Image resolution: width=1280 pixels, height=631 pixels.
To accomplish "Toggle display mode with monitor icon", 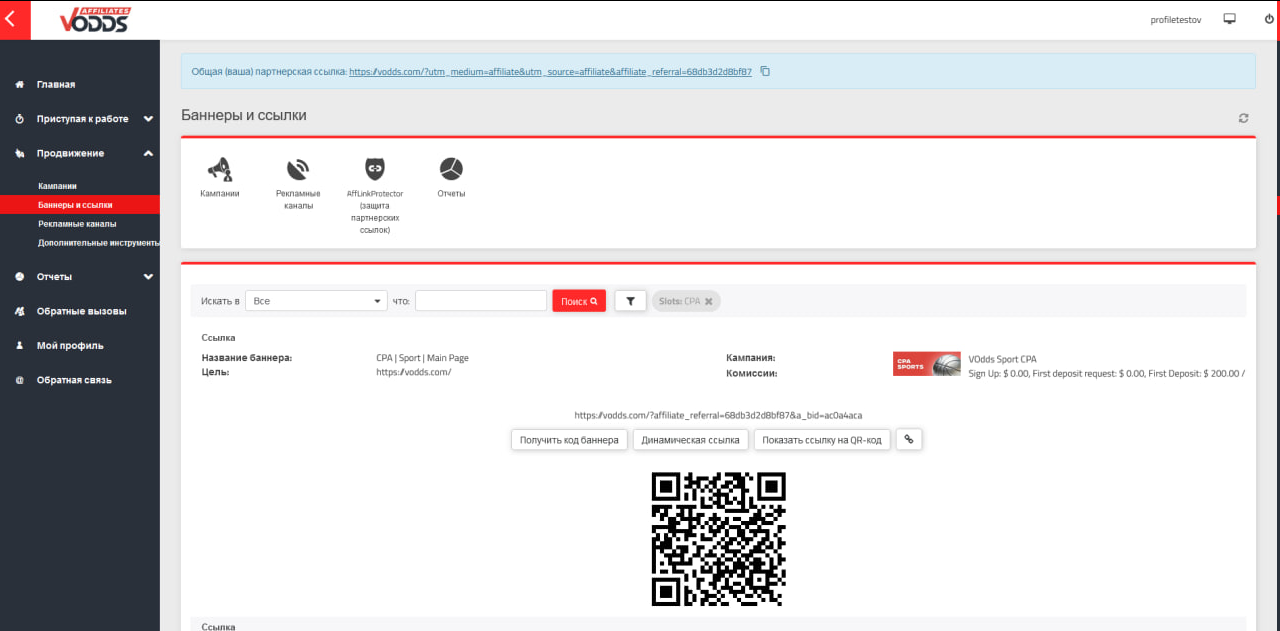I will tap(1229, 19).
